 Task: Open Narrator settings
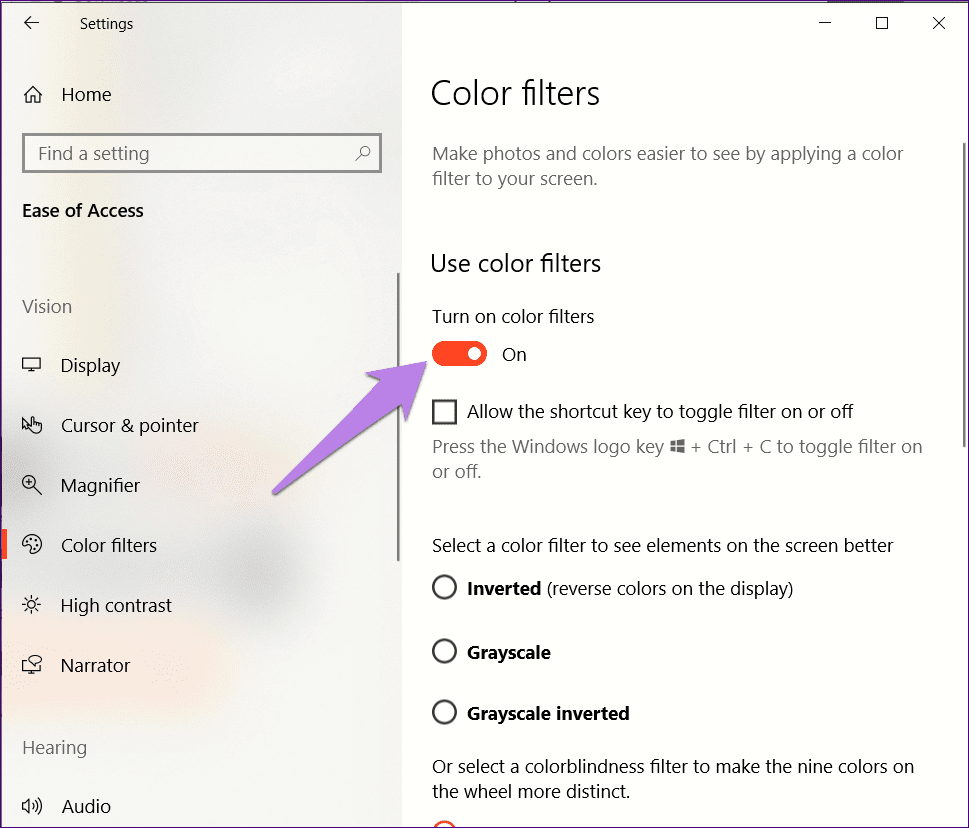click(95, 665)
